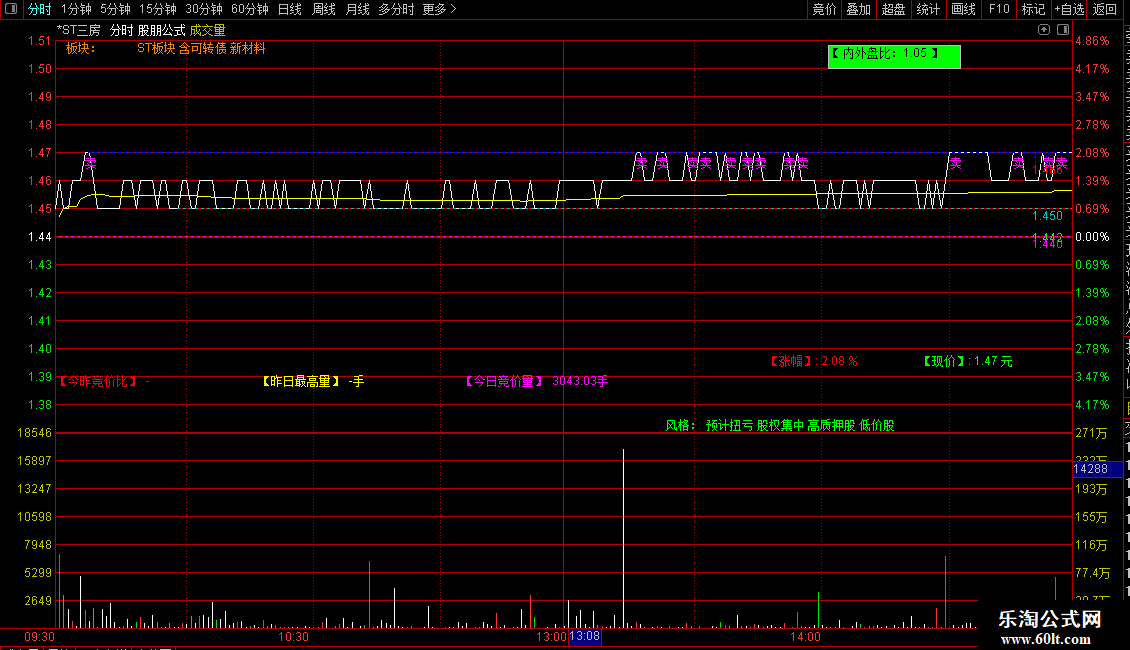This screenshot has height=650, width=1130.
Task: Switch to 30分钟 chart period
Action: [204, 9]
